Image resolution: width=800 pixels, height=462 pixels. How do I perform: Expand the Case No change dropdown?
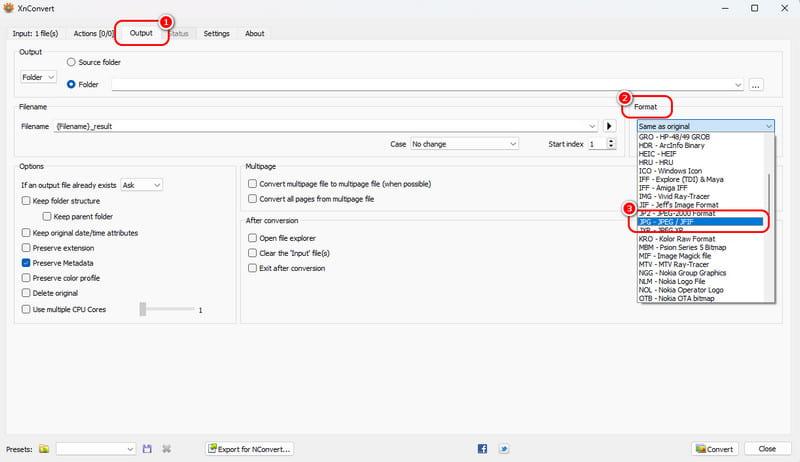click(x=464, y=144)
